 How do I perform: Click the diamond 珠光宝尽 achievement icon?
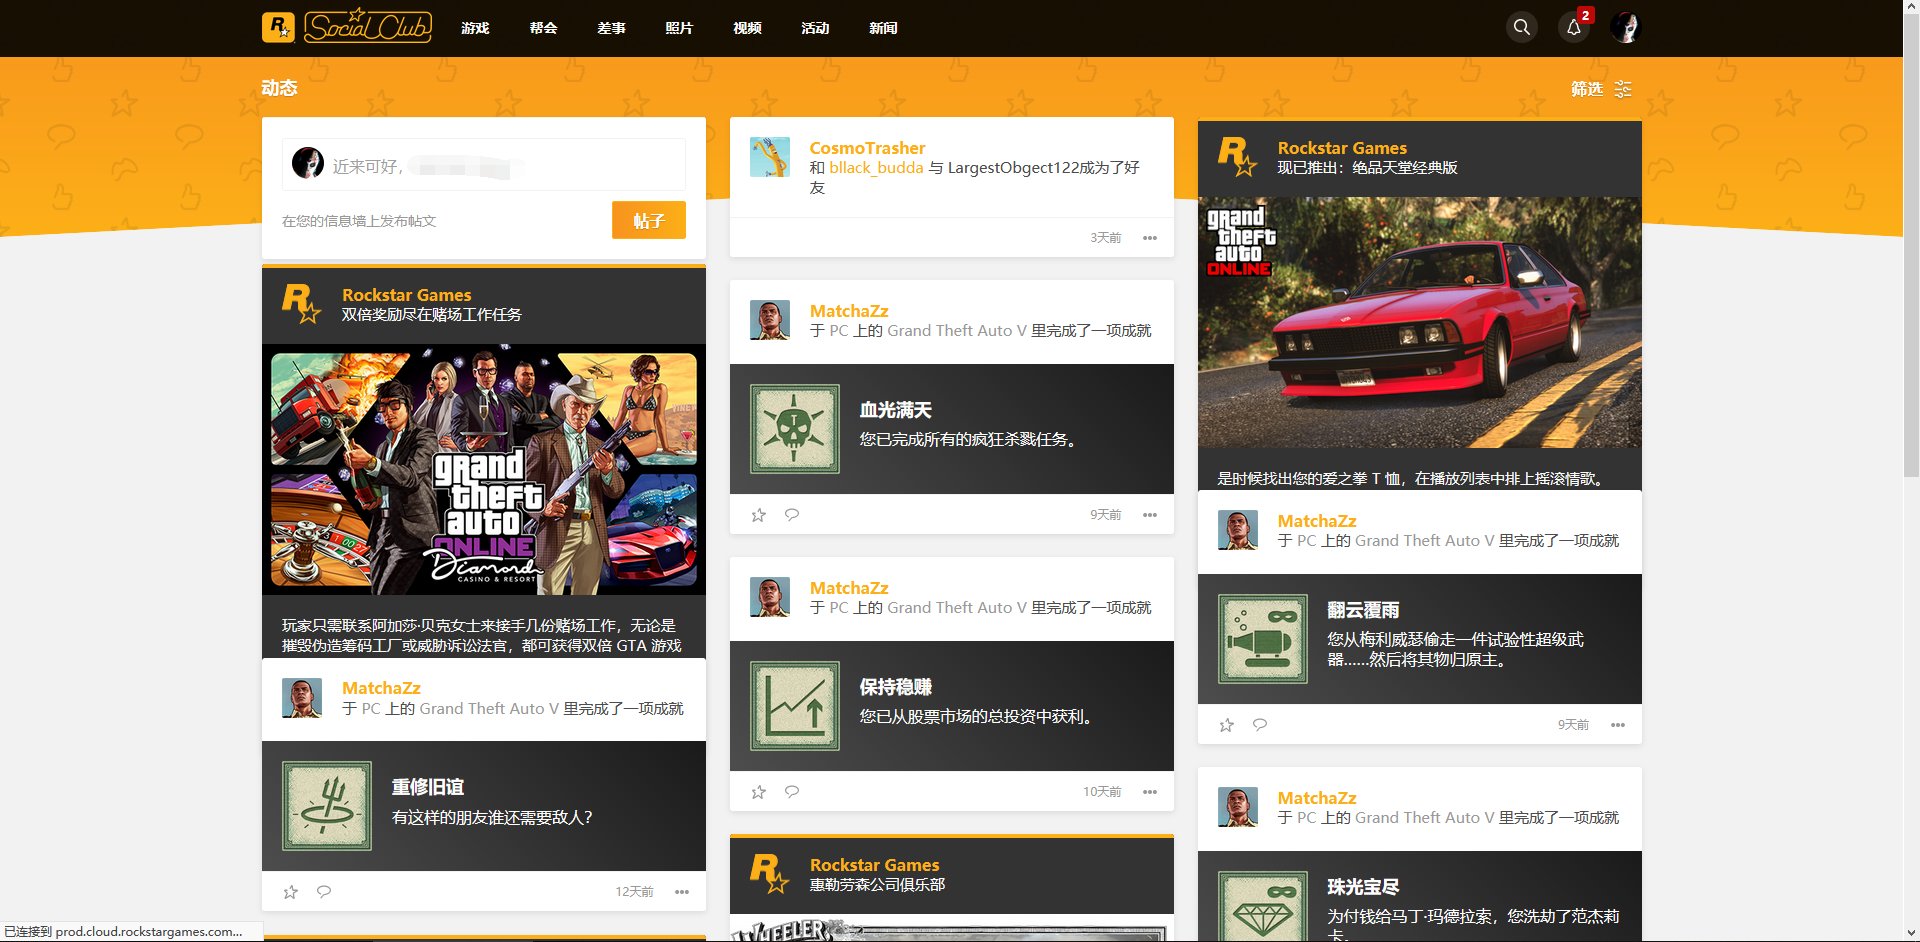(x=1262, y=905)
